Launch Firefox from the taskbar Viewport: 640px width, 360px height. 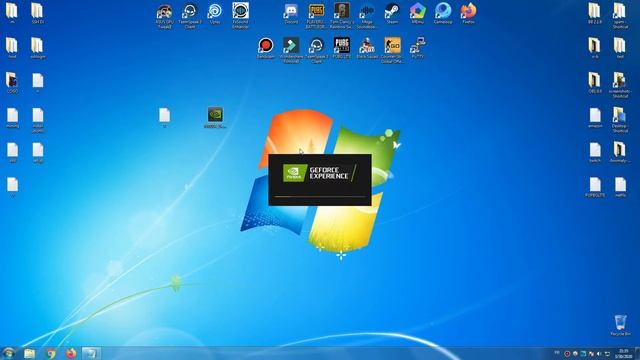pos(71,353)
